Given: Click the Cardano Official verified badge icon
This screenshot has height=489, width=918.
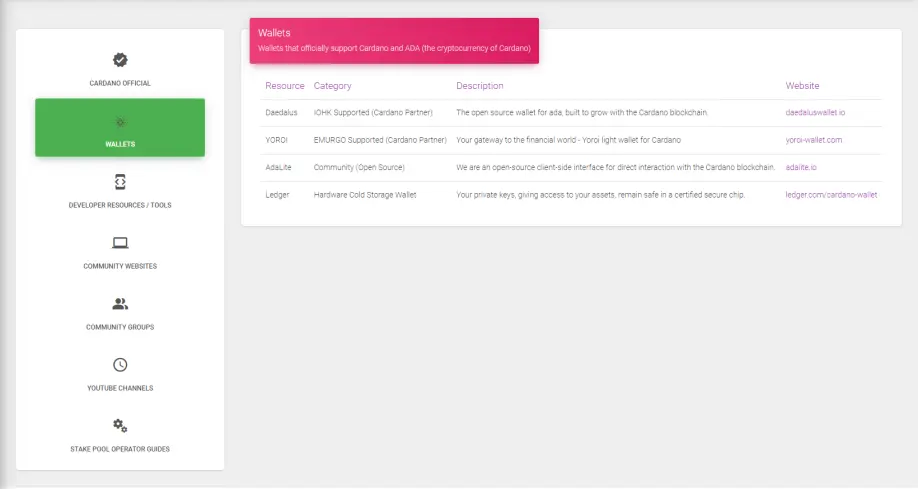Looking at the screenshot, I should (x=120, y=60).
